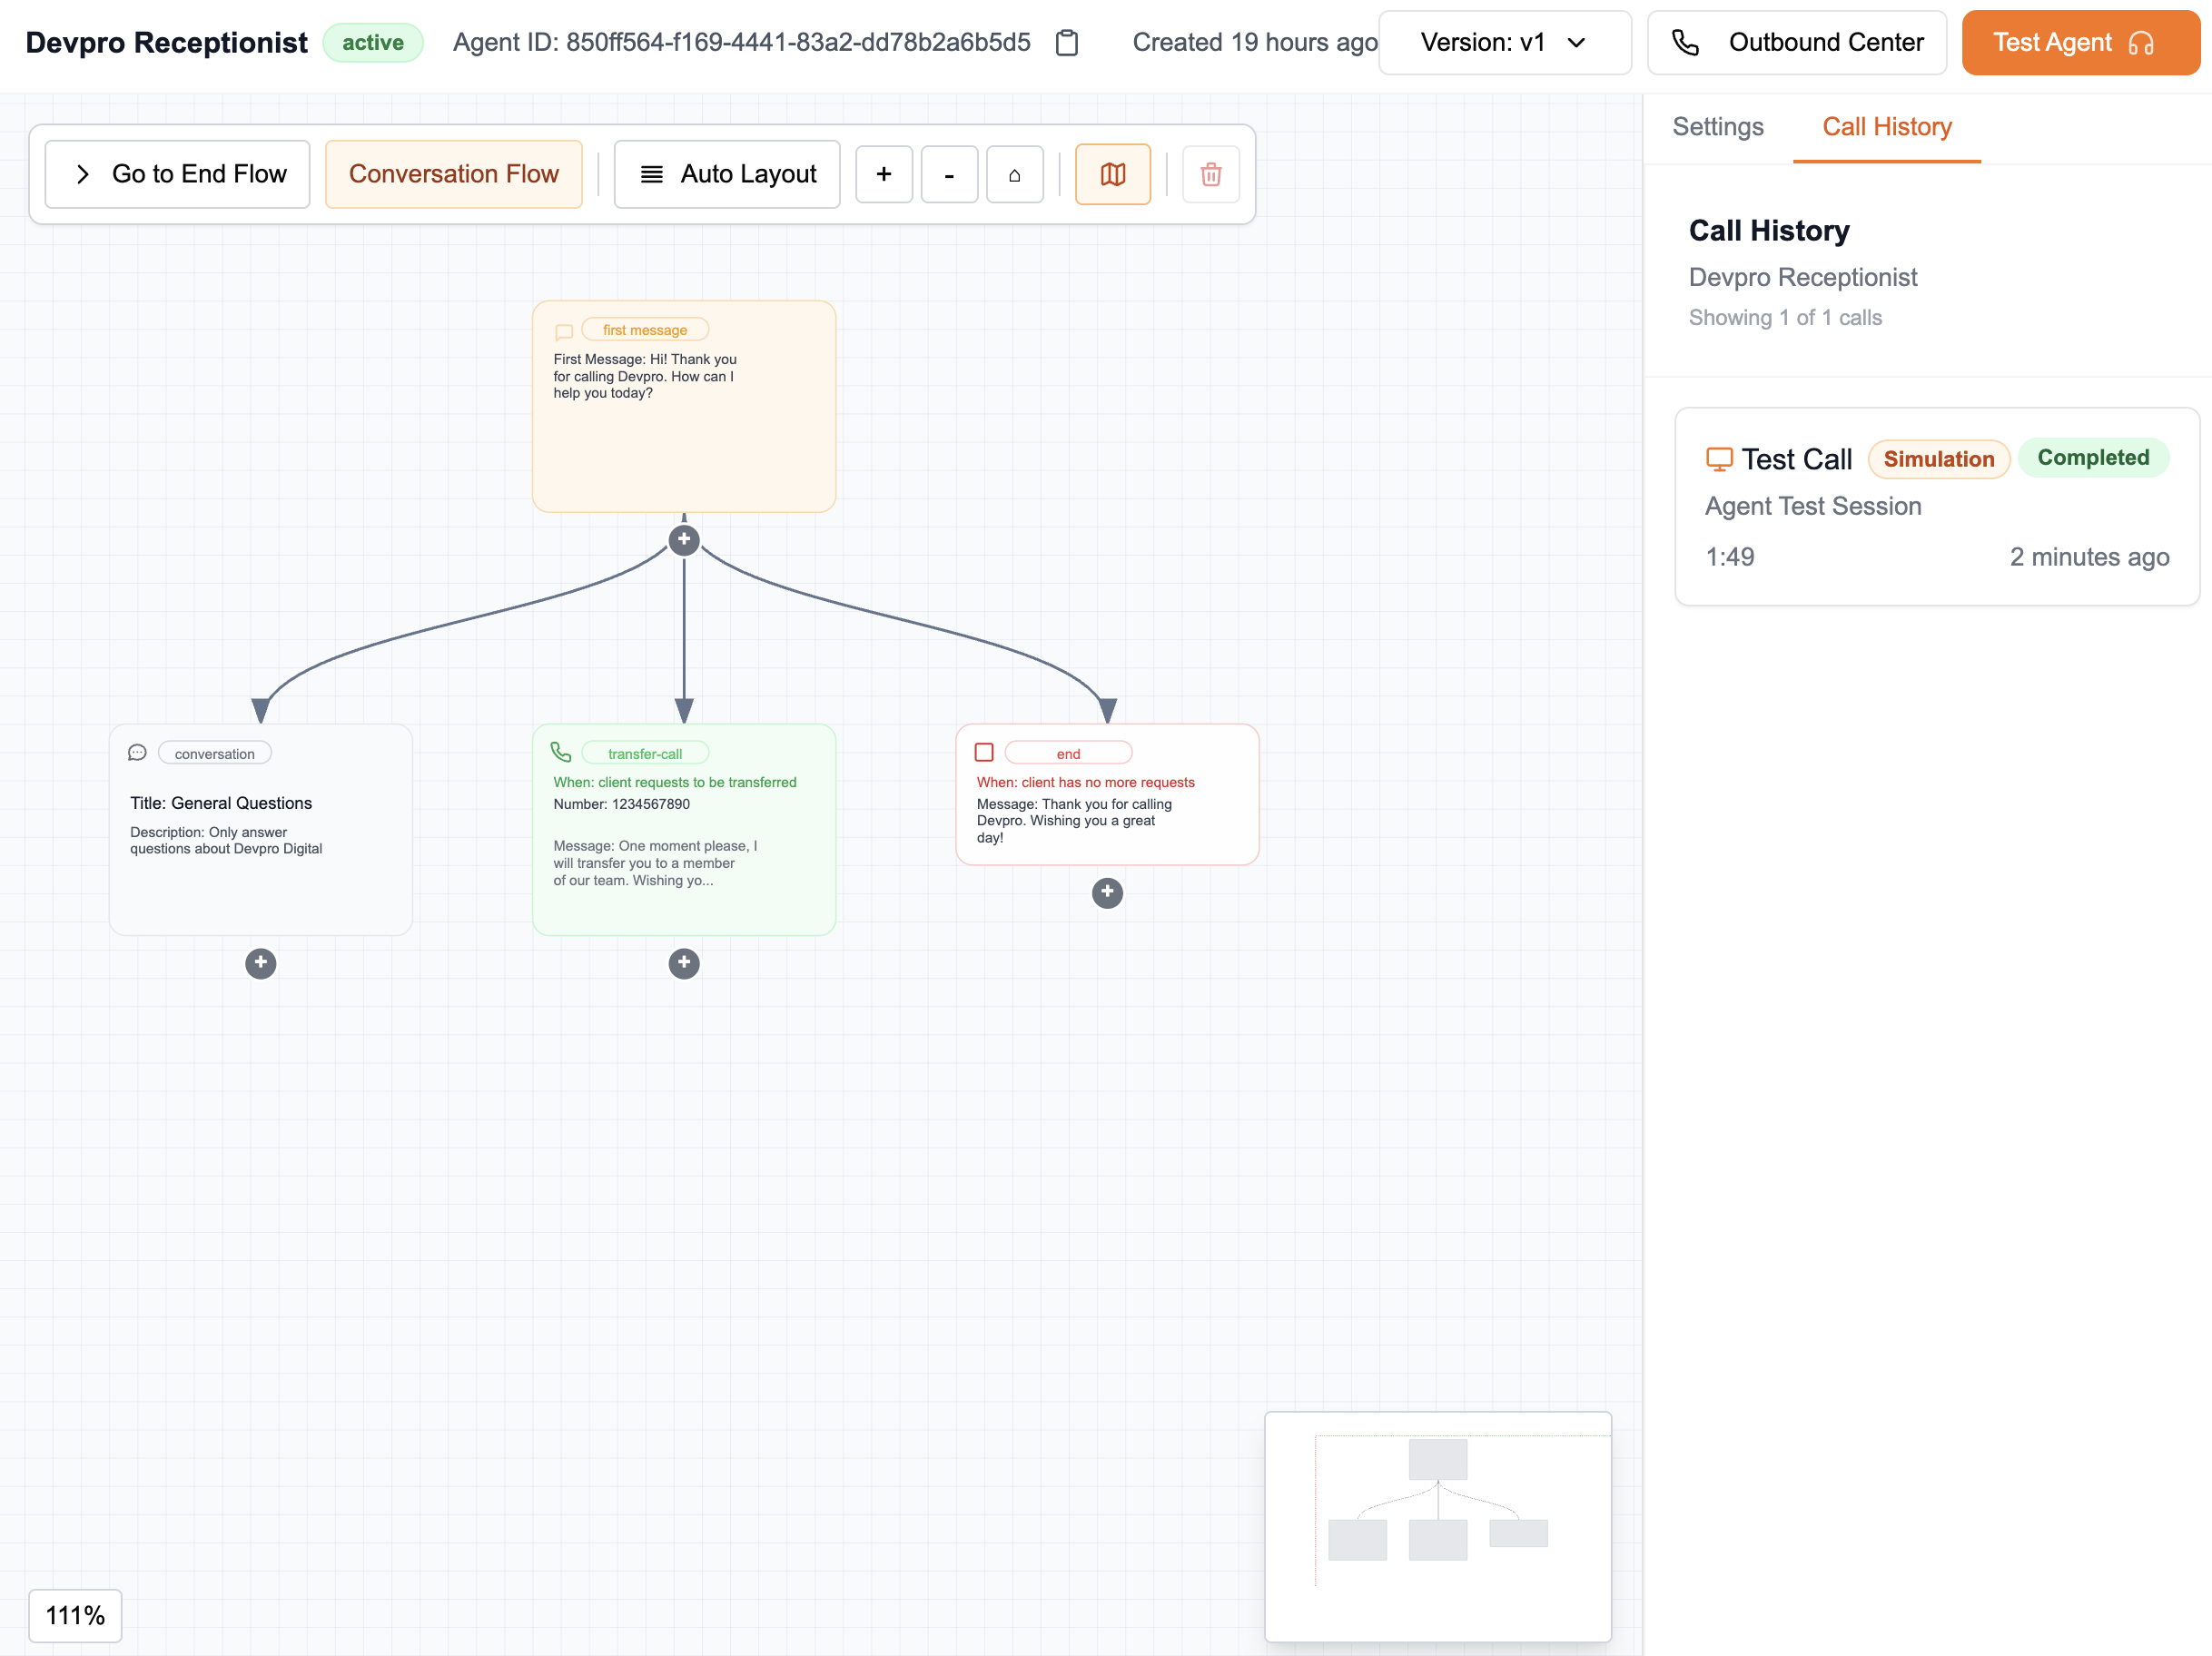The image size is (2212, 1656).
Task: Copy the Agent ID with clipboard icon
Action: (1066, 43)
